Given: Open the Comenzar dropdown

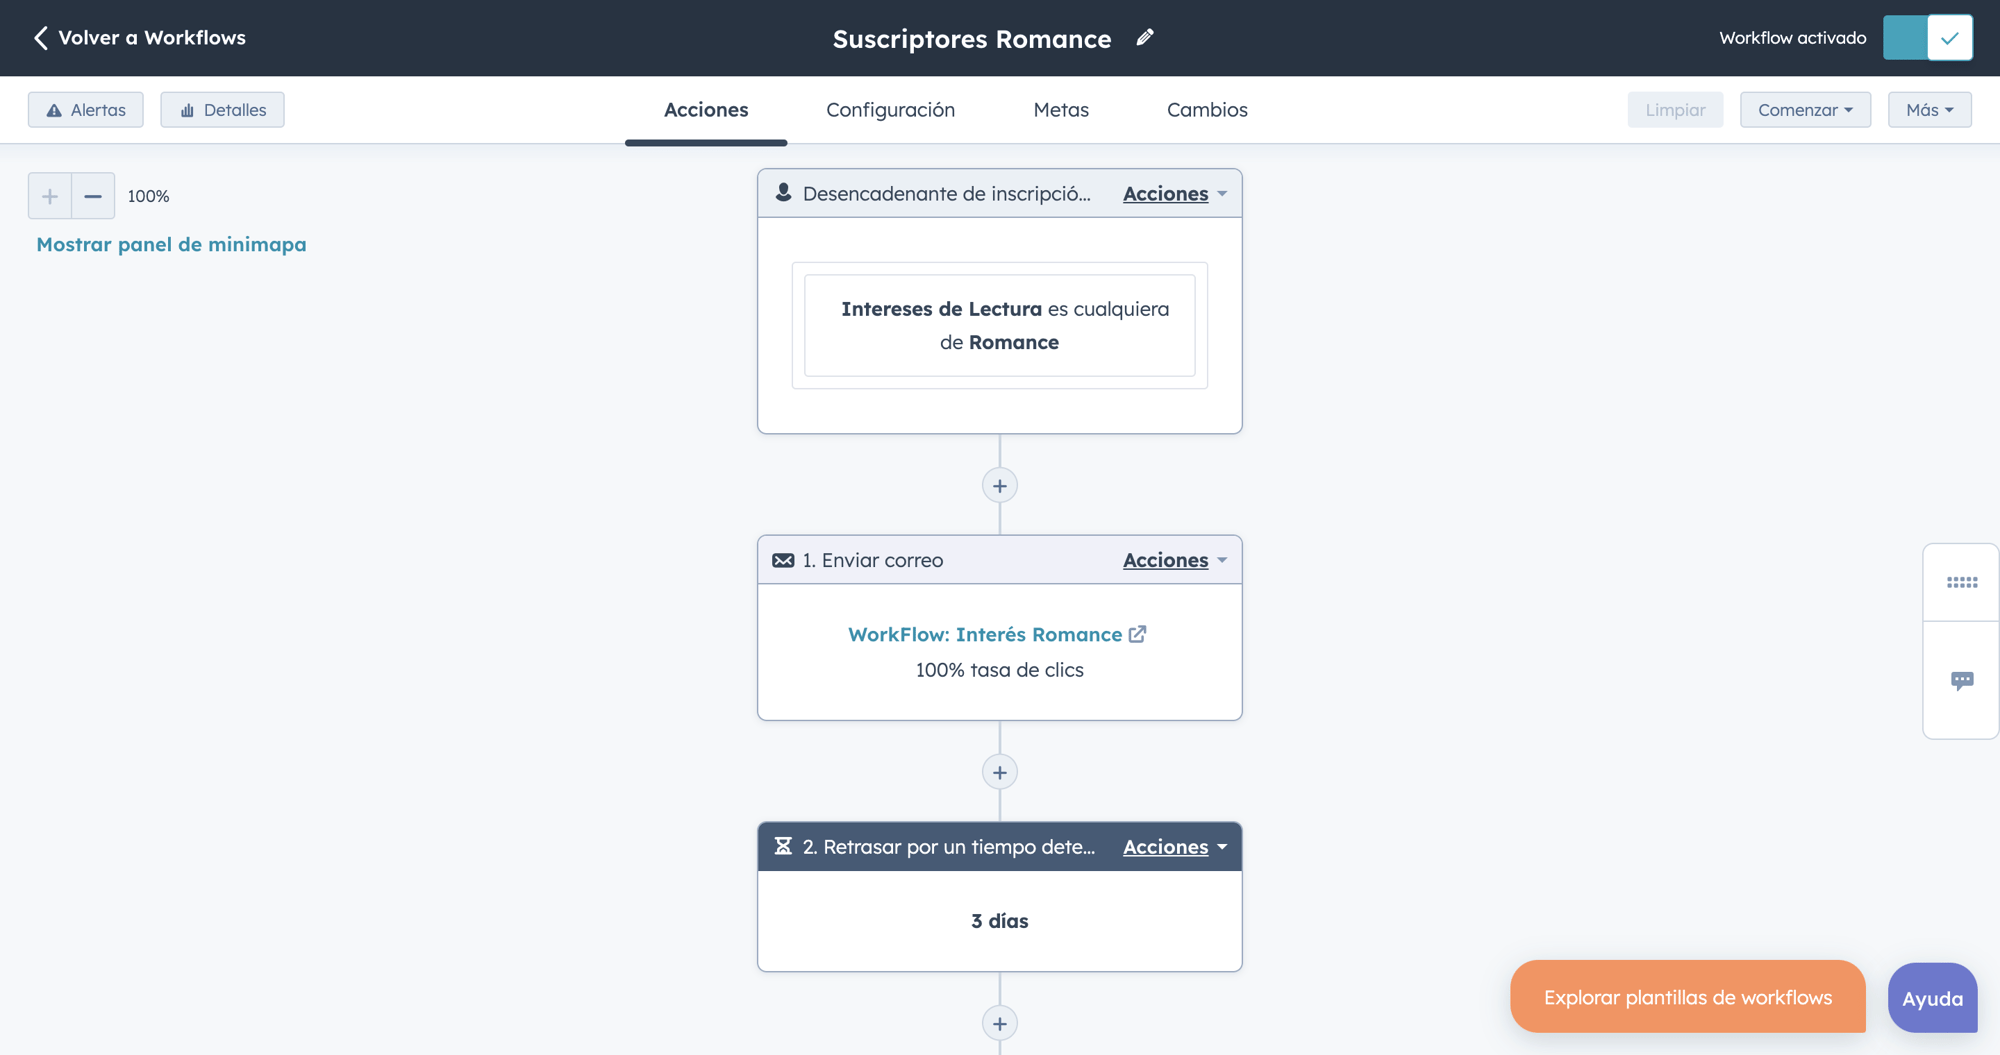Looking at the screenshot, I should tap(1805, 110).
